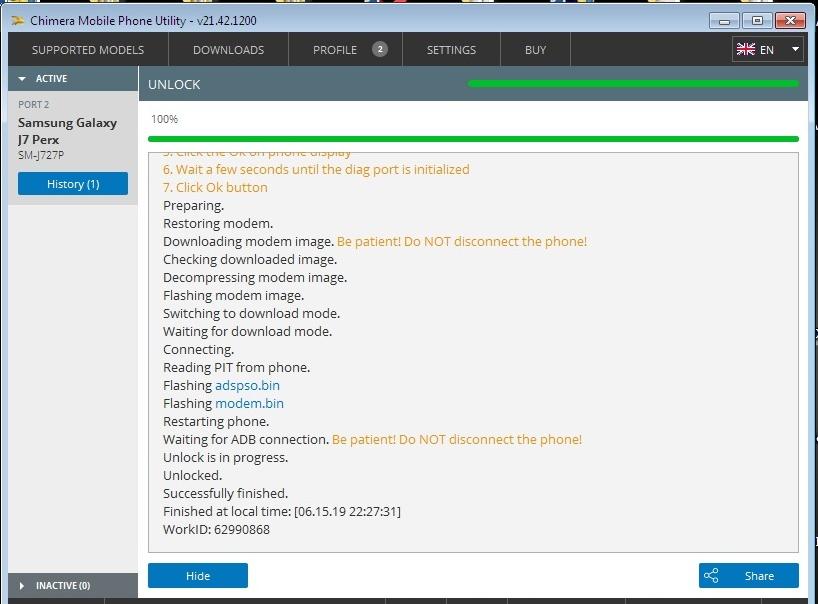This screenshot has height=604, width=818.
Task: Click the profile notification badge 2
Action: tap(380, 50)
